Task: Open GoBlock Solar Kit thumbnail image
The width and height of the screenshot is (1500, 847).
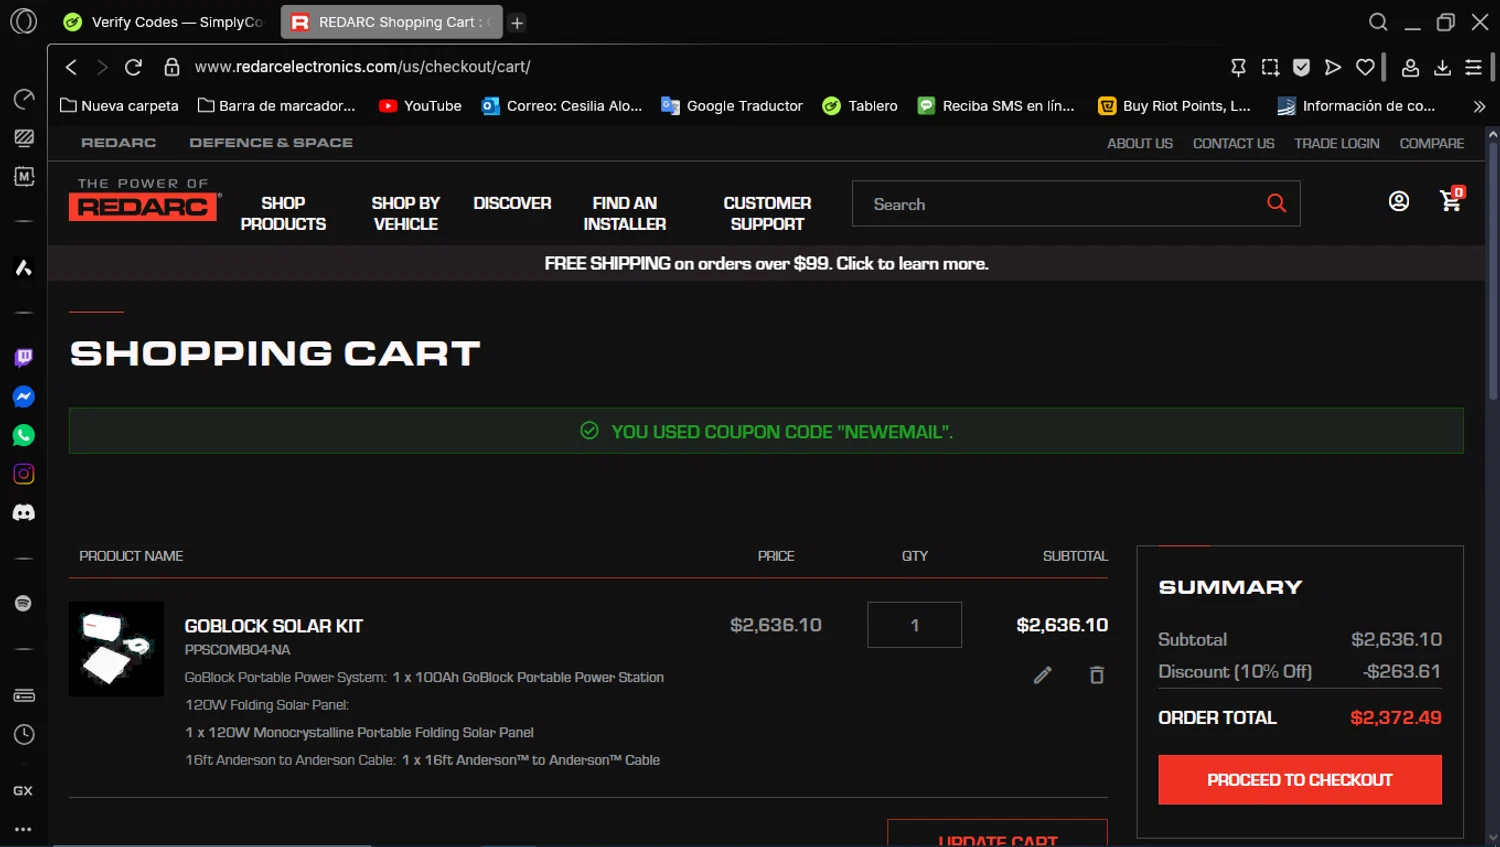Action: [116, 649]
